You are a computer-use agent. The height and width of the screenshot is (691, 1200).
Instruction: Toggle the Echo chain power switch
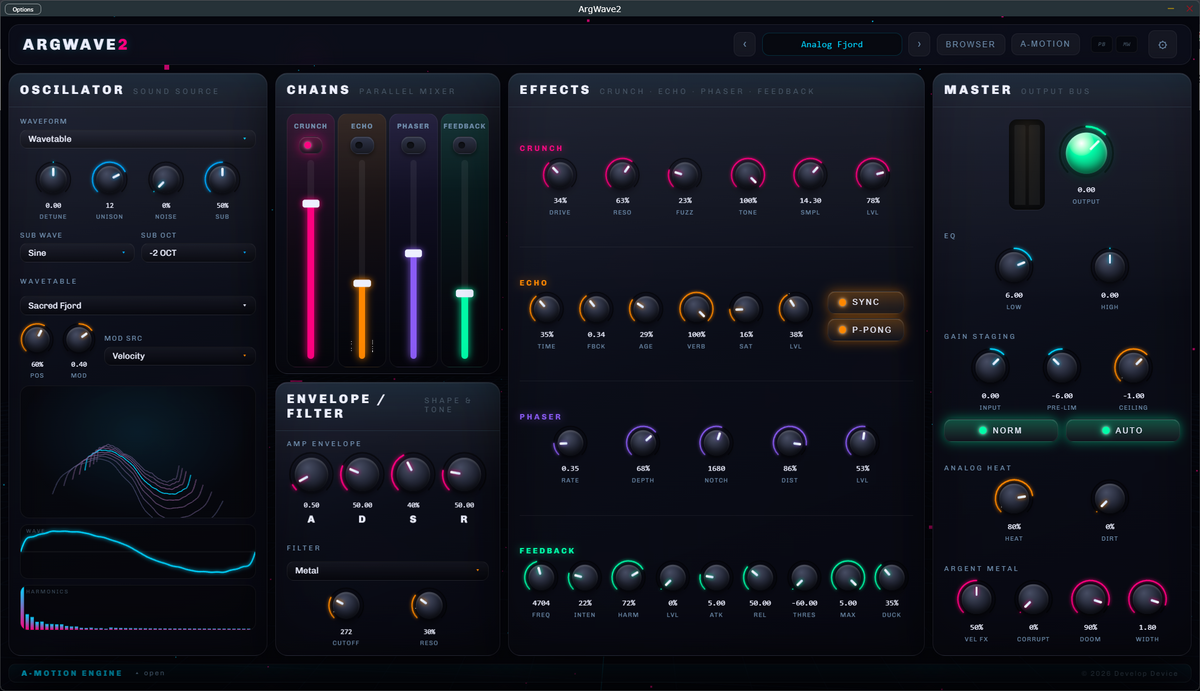coord(362,145)
